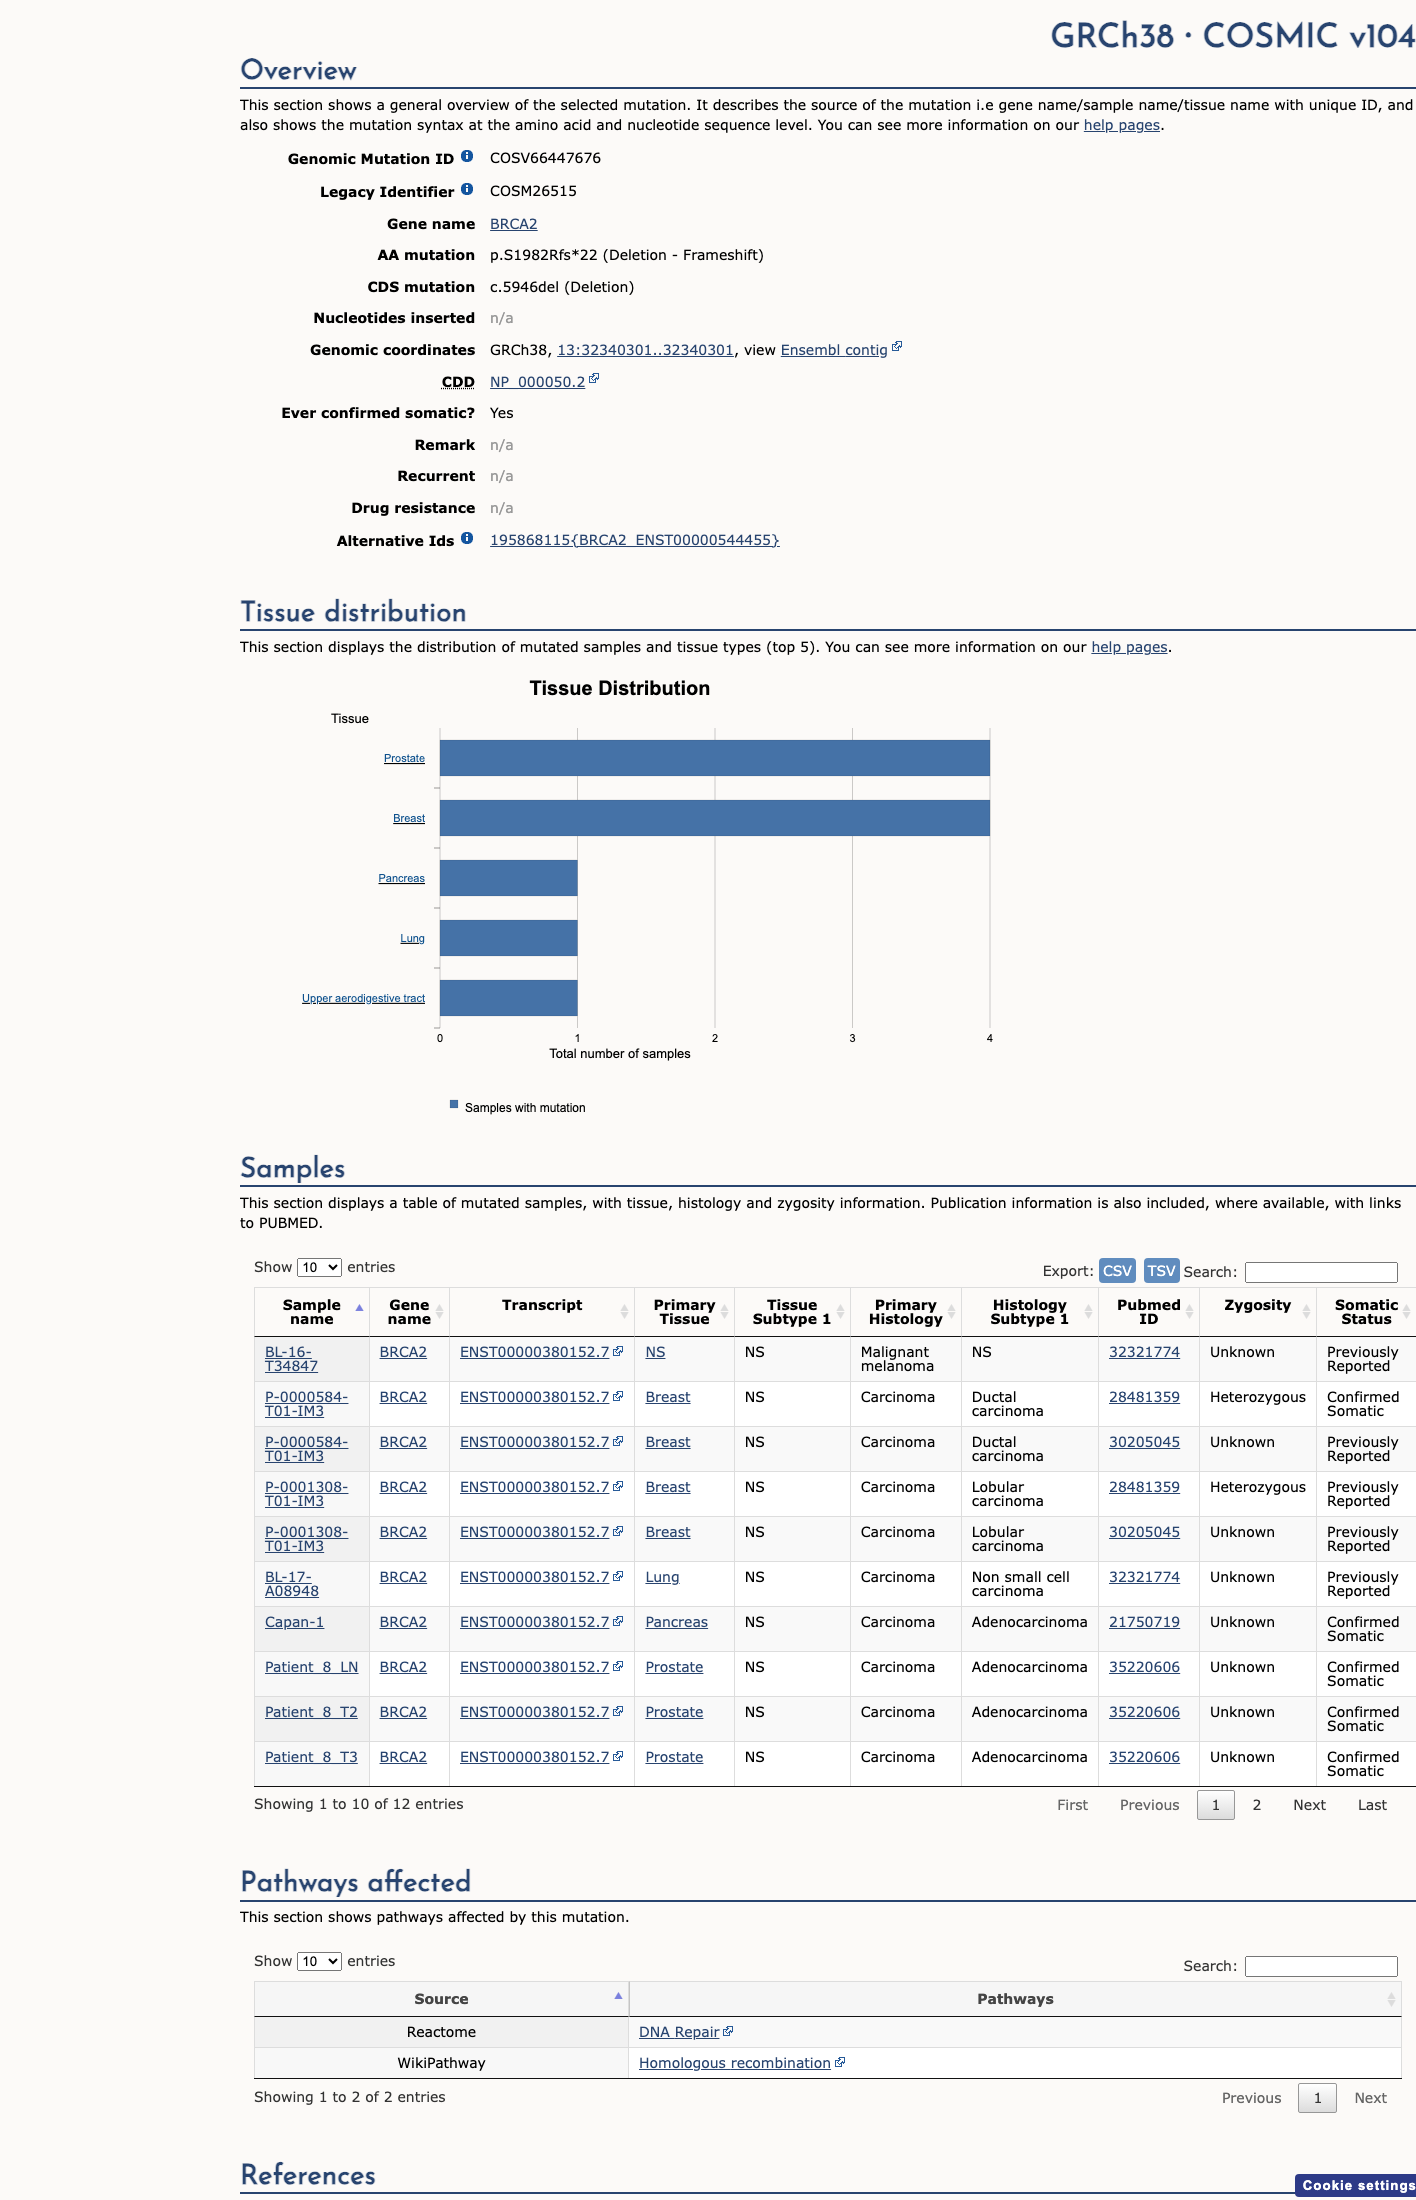The height and width of the screenshot is (2200, 1416).
Task: Sort pathways by Source column arrow
Action: (x=618, y=1996)
